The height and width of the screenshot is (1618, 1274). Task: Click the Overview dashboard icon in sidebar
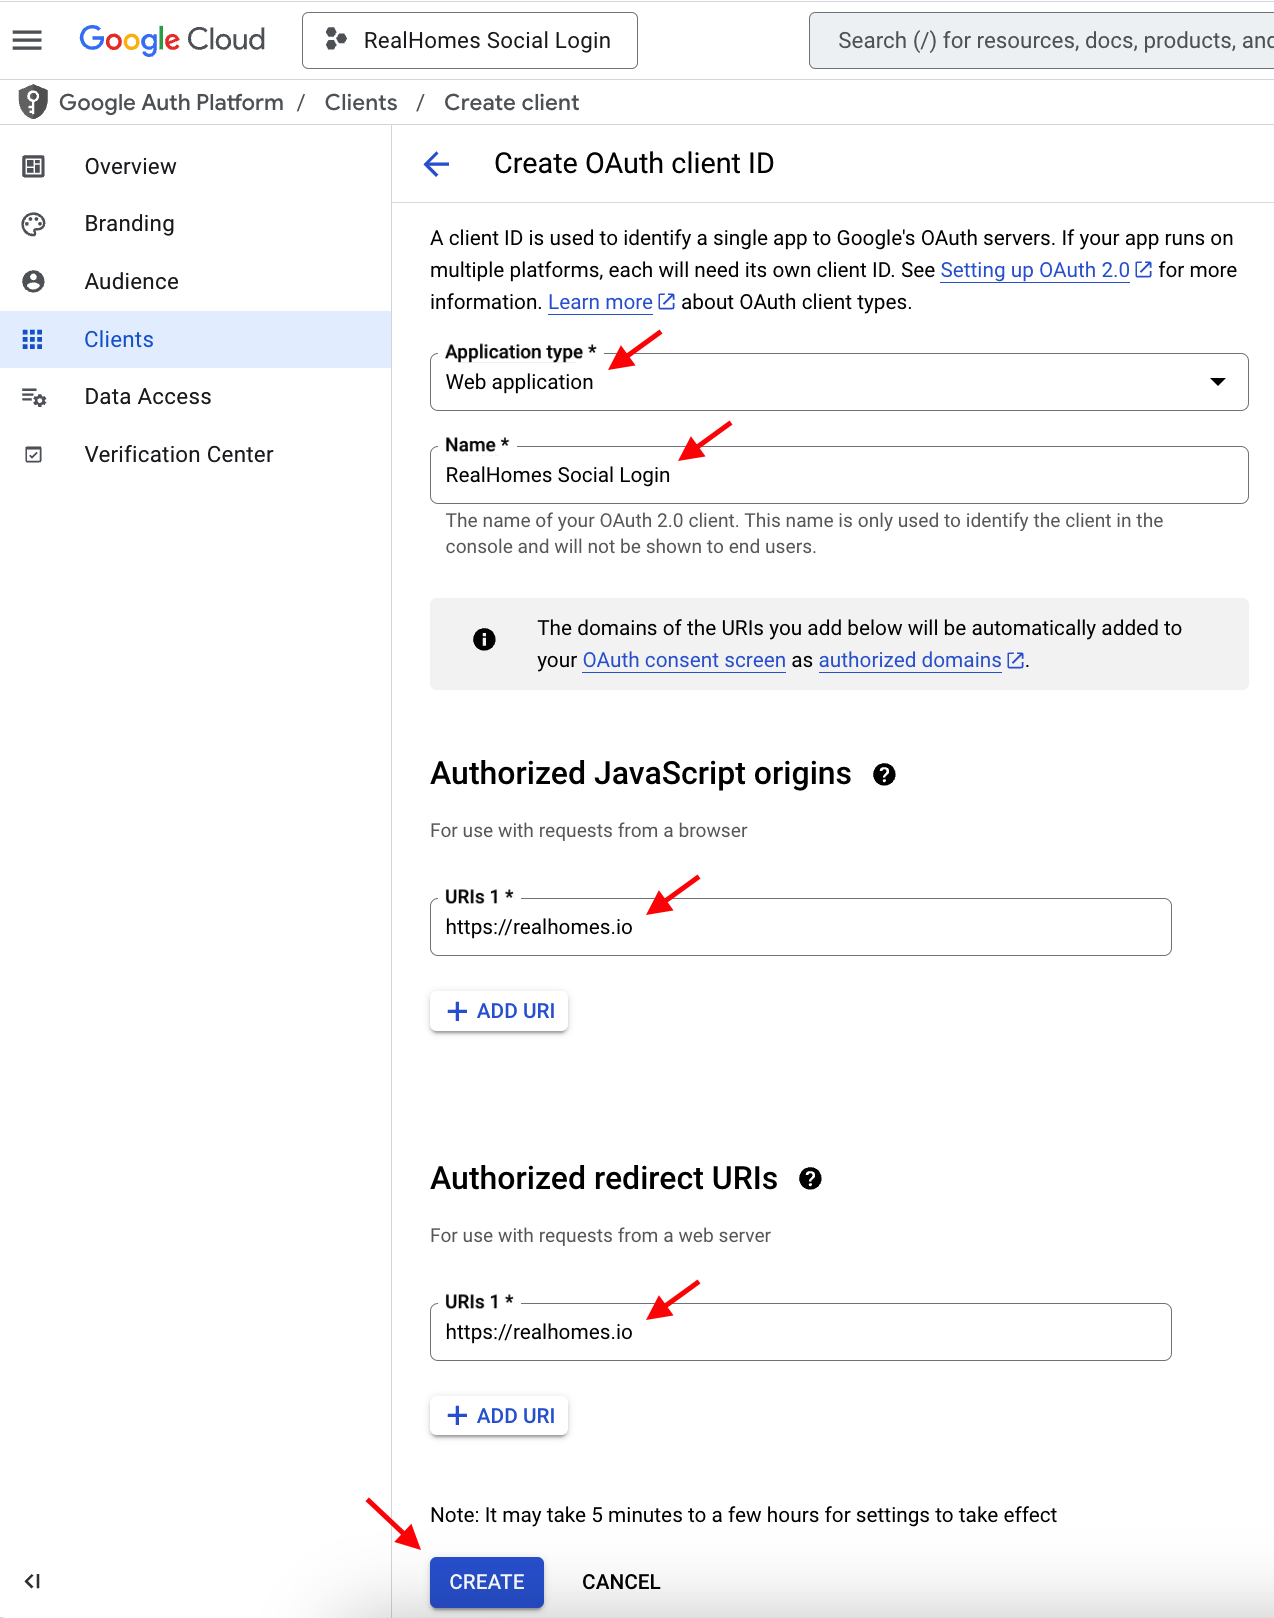tap(33, 166)
